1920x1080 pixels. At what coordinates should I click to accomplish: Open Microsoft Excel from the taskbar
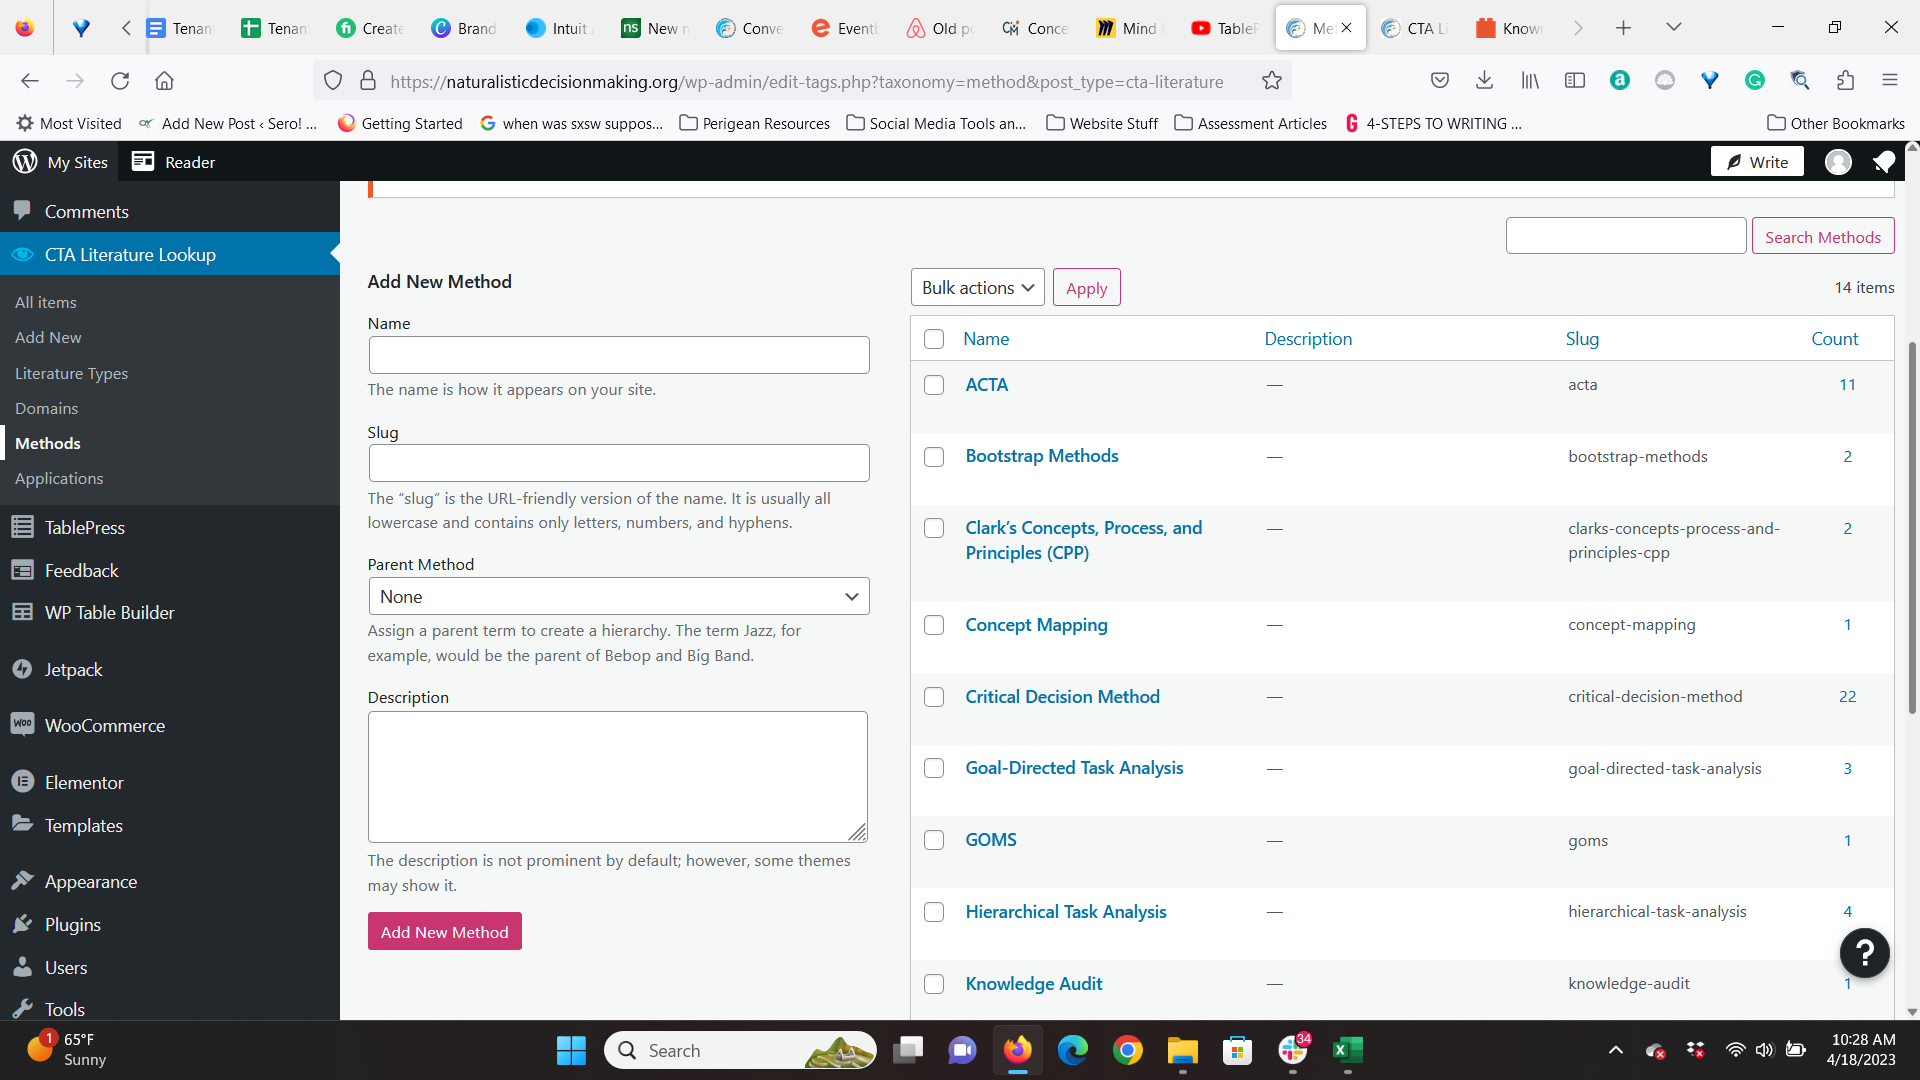(x=1347, y=1050)
